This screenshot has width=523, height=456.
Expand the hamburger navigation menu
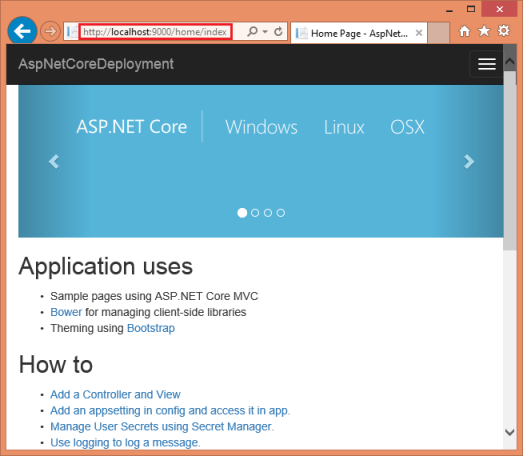487,64
